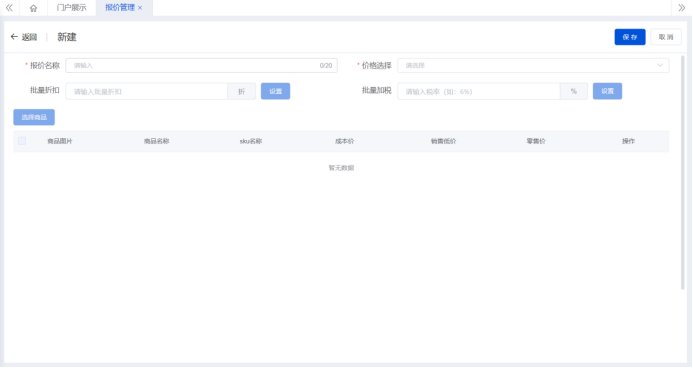Click the 批量加税 tax rate input
693x368 pixels.
click(x=479, y=91)
